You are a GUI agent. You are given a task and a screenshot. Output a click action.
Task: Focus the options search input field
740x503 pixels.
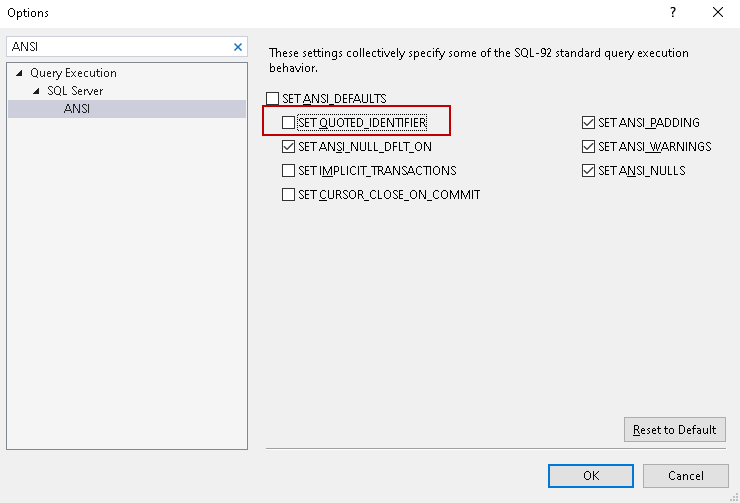[118, 47]
